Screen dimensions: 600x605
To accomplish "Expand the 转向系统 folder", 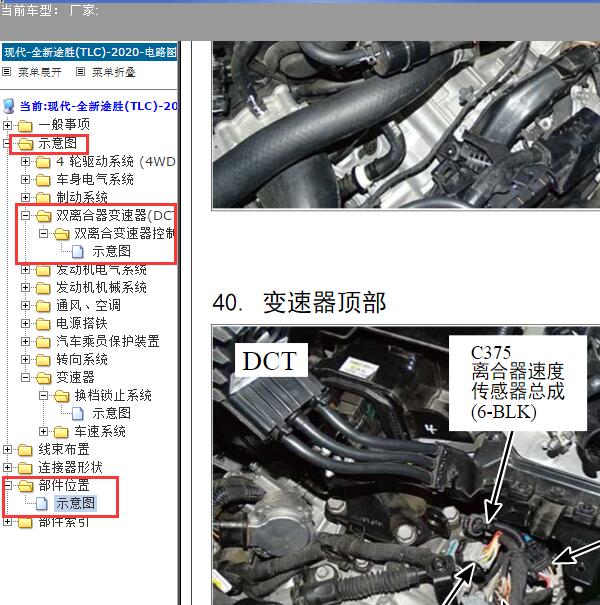I will point(25,360).
